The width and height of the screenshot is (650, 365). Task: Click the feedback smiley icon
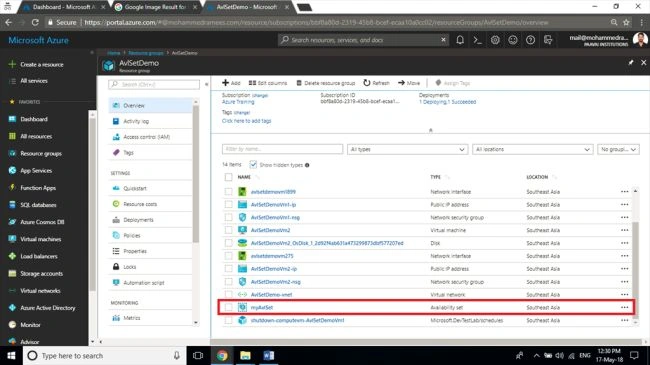[x=513, y=40]
